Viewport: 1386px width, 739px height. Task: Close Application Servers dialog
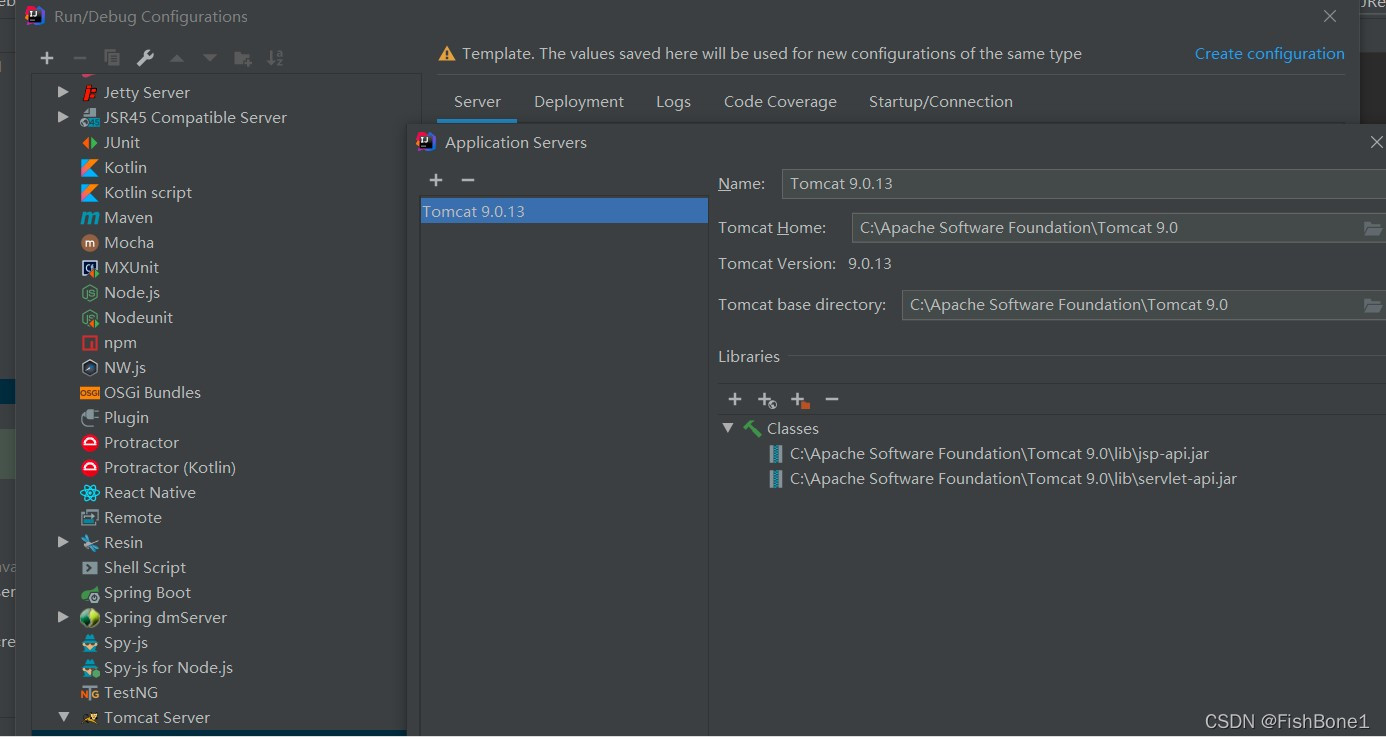[x=1376, y=143]
